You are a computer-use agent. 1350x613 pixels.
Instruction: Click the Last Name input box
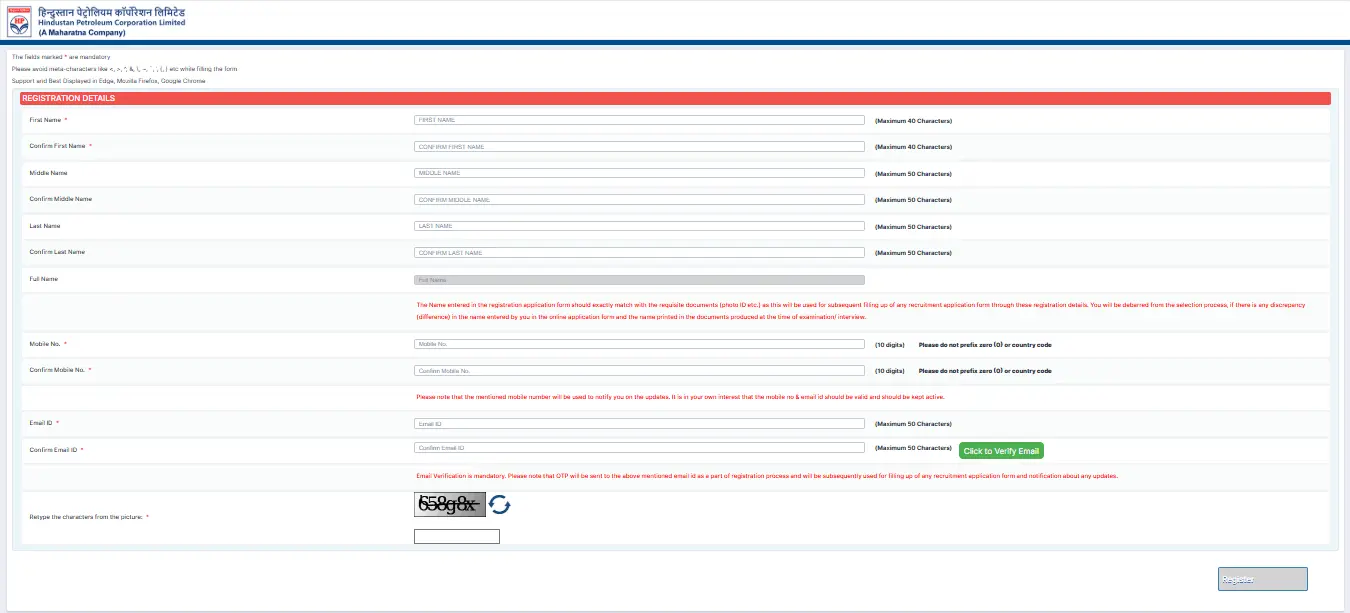[x=639, y=226]
